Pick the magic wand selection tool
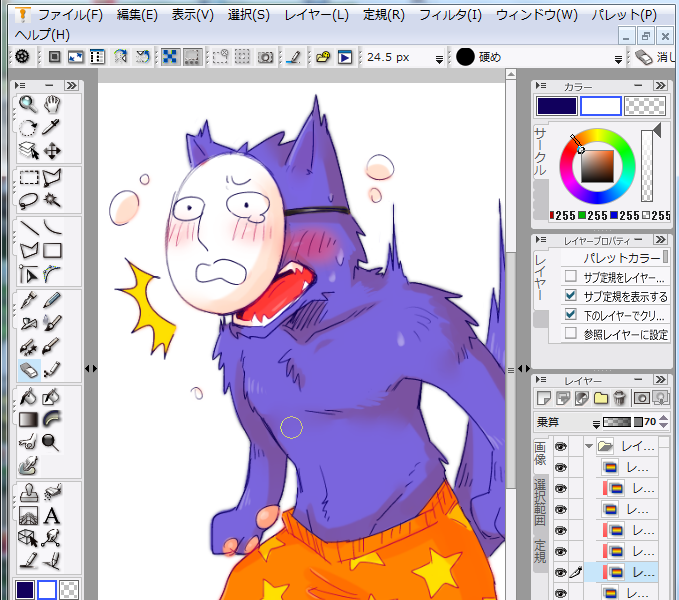Screen dimensions: 679x600 pyautogui.click(x=52, y=201)
